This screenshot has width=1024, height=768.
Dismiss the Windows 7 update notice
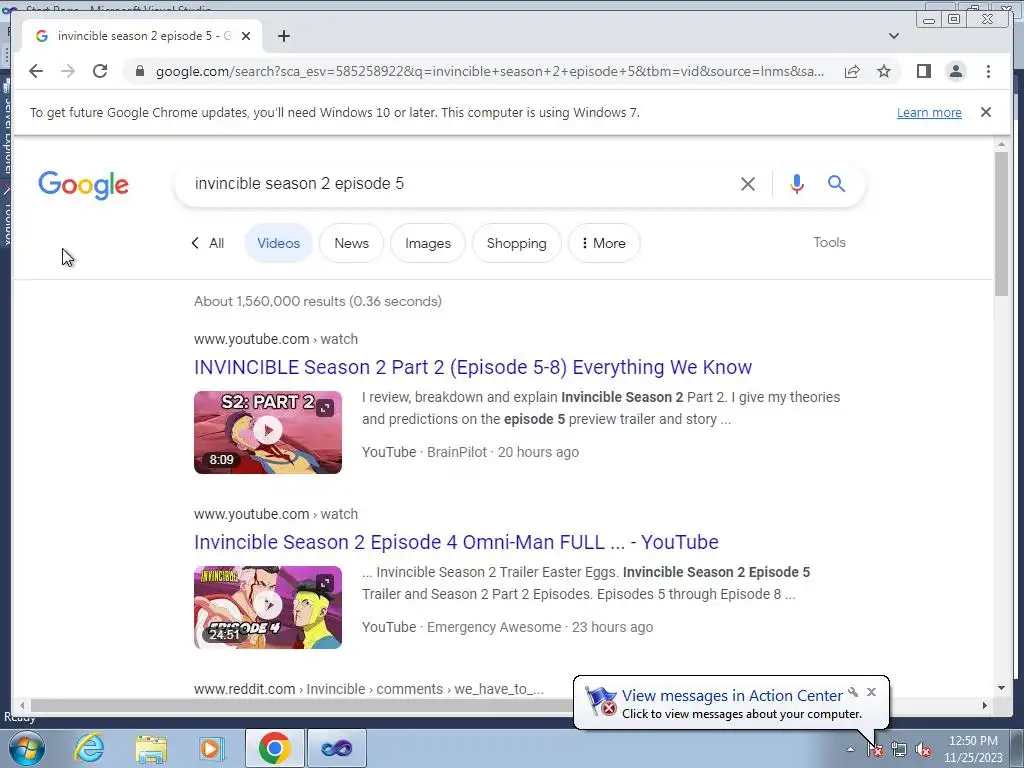(x=985, y=112)
